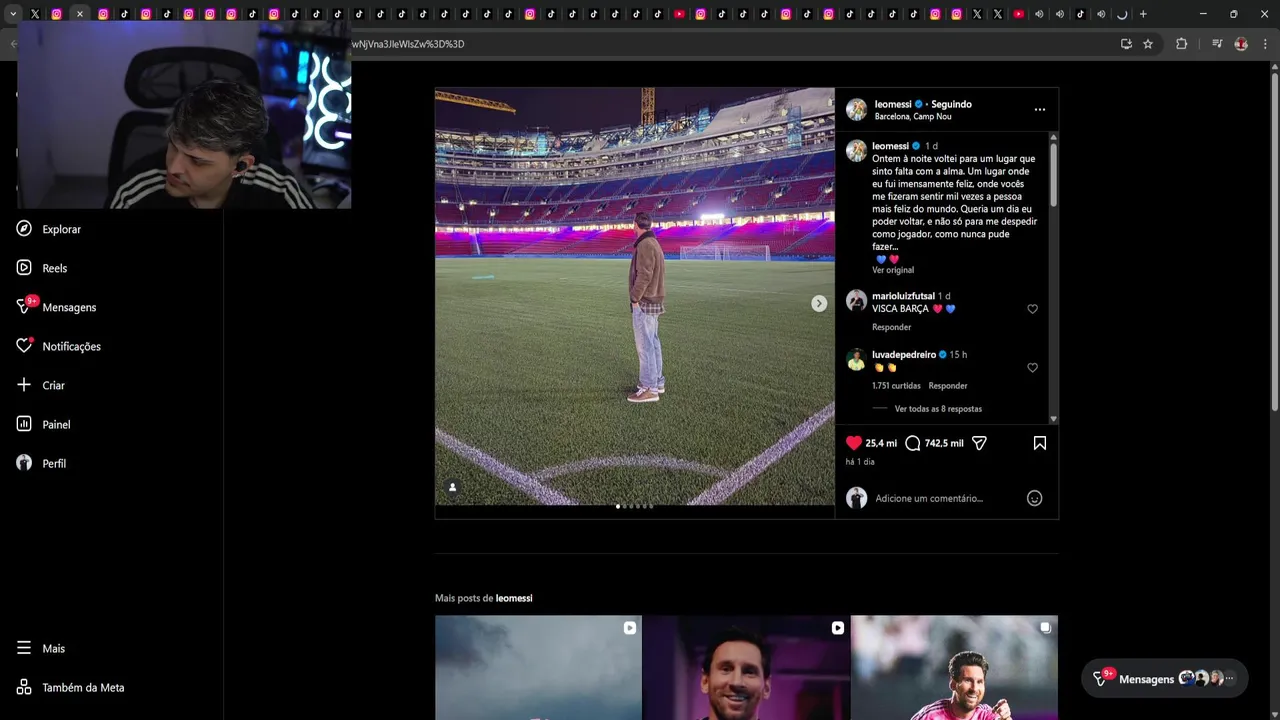Open 1.751 curtidas likes list
Screen dimensions: 1280x720
[896, 386]
